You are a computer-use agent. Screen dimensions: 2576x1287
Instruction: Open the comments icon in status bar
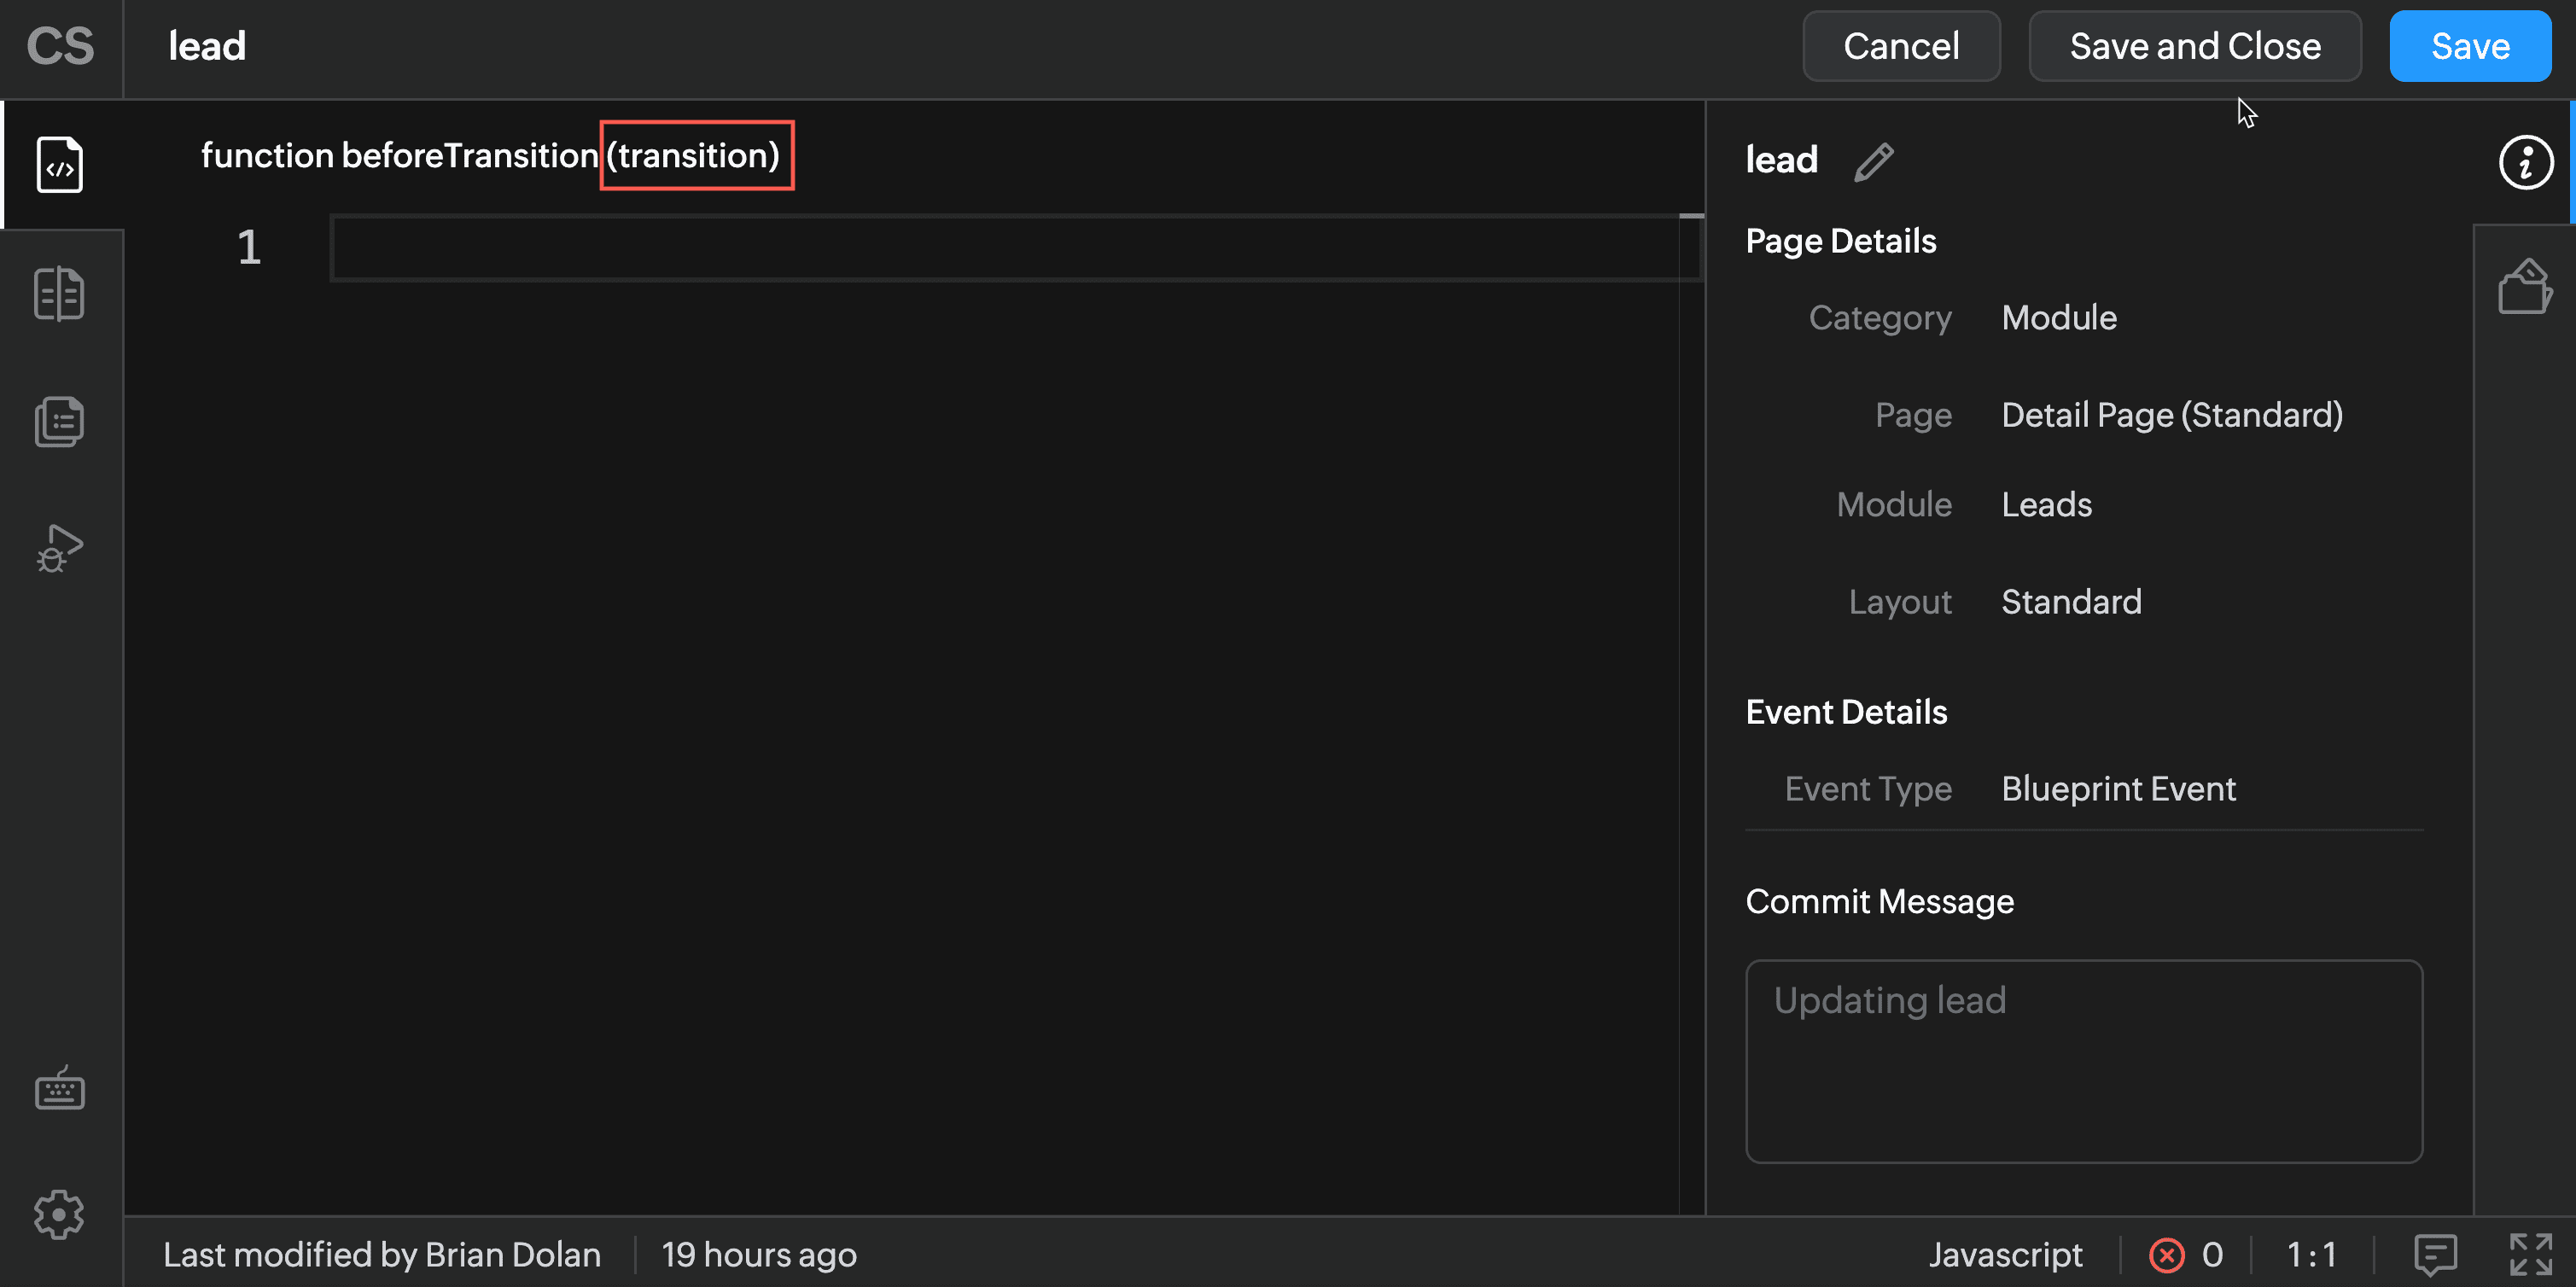pos(2434,1254)
